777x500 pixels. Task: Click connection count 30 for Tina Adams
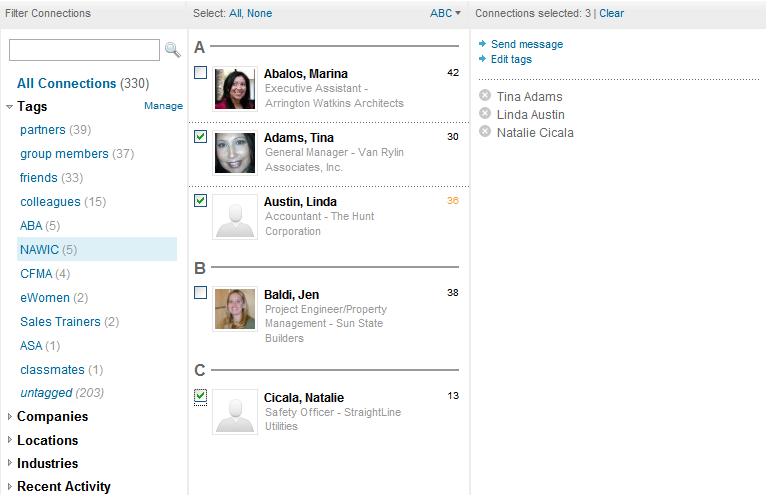coord(452,136)
